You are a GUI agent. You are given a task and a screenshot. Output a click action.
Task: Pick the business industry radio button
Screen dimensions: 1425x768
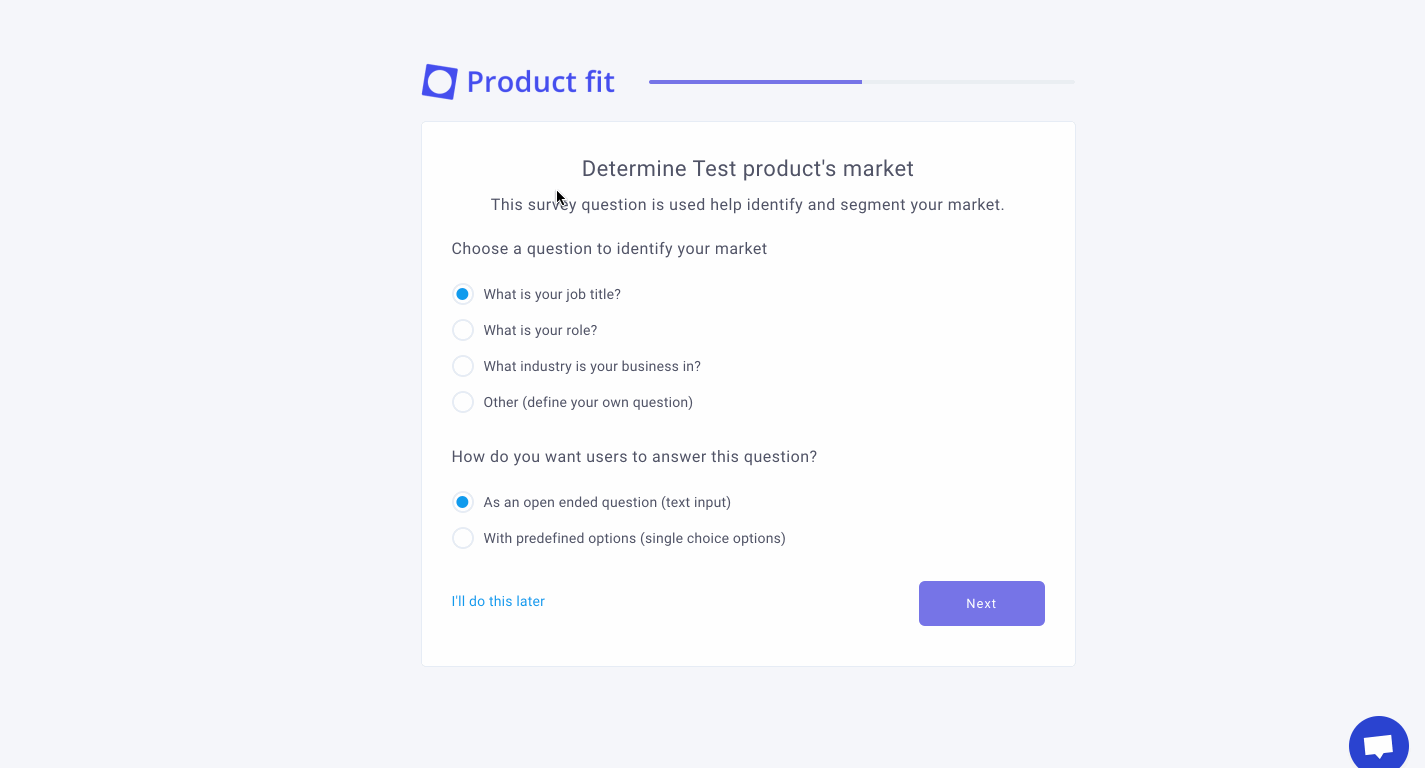pos(462,366)
